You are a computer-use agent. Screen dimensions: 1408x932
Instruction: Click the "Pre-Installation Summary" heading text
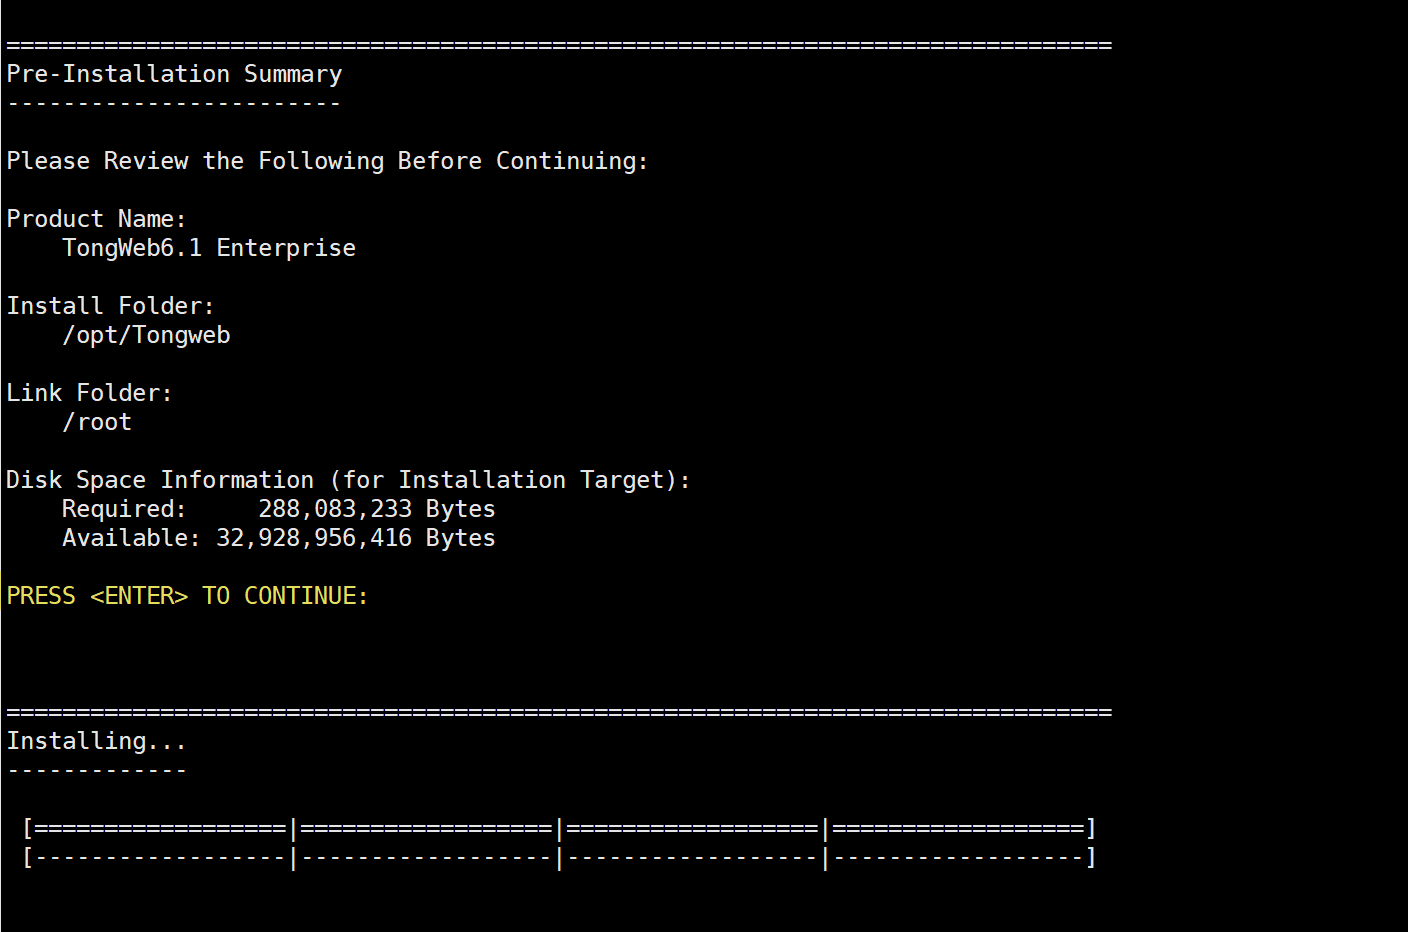[174, 75]
